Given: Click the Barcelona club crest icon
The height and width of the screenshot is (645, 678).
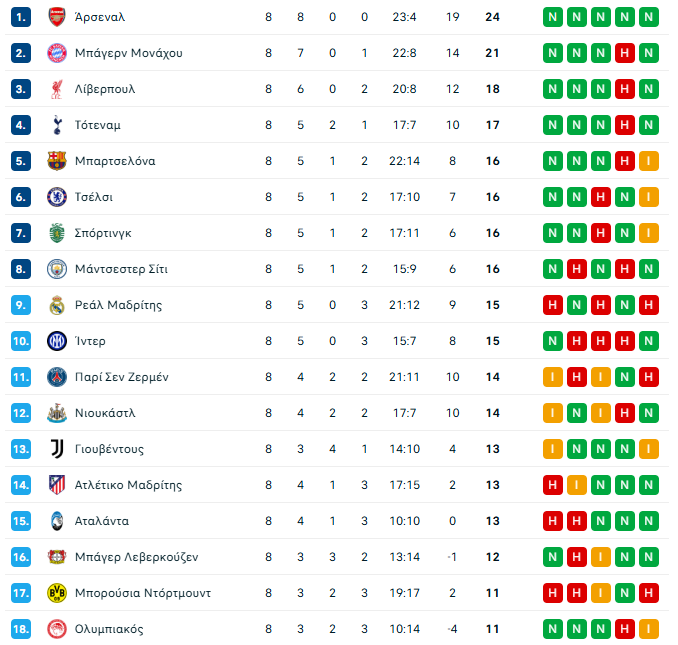Looking at the screenshot, I should click(x=56, y=161).
